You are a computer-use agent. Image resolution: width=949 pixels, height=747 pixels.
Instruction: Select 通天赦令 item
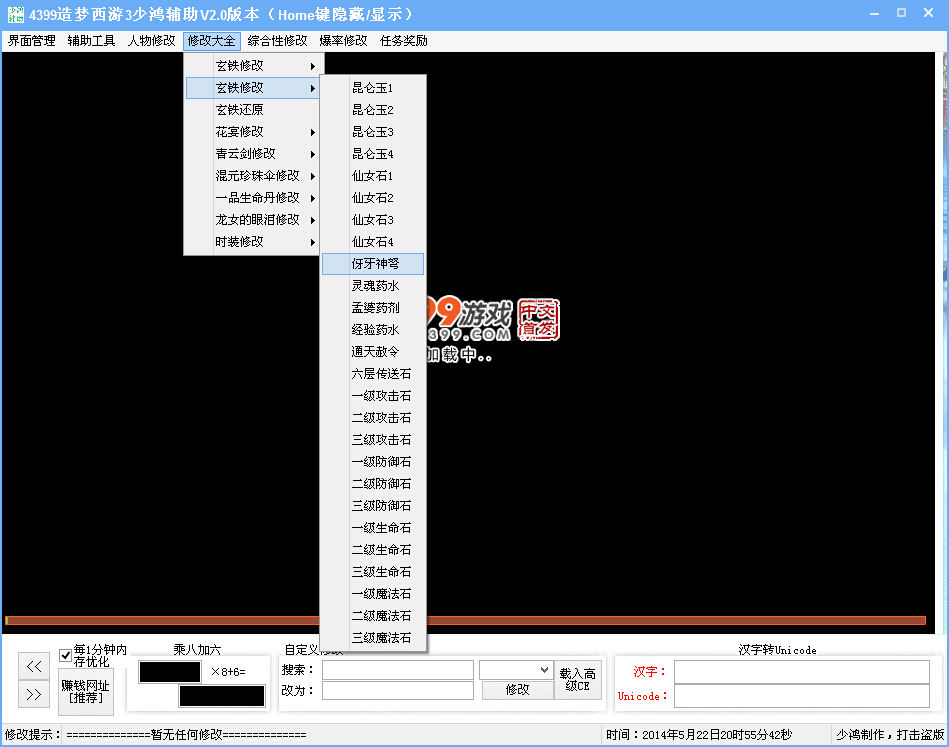[x=373, y=352]
